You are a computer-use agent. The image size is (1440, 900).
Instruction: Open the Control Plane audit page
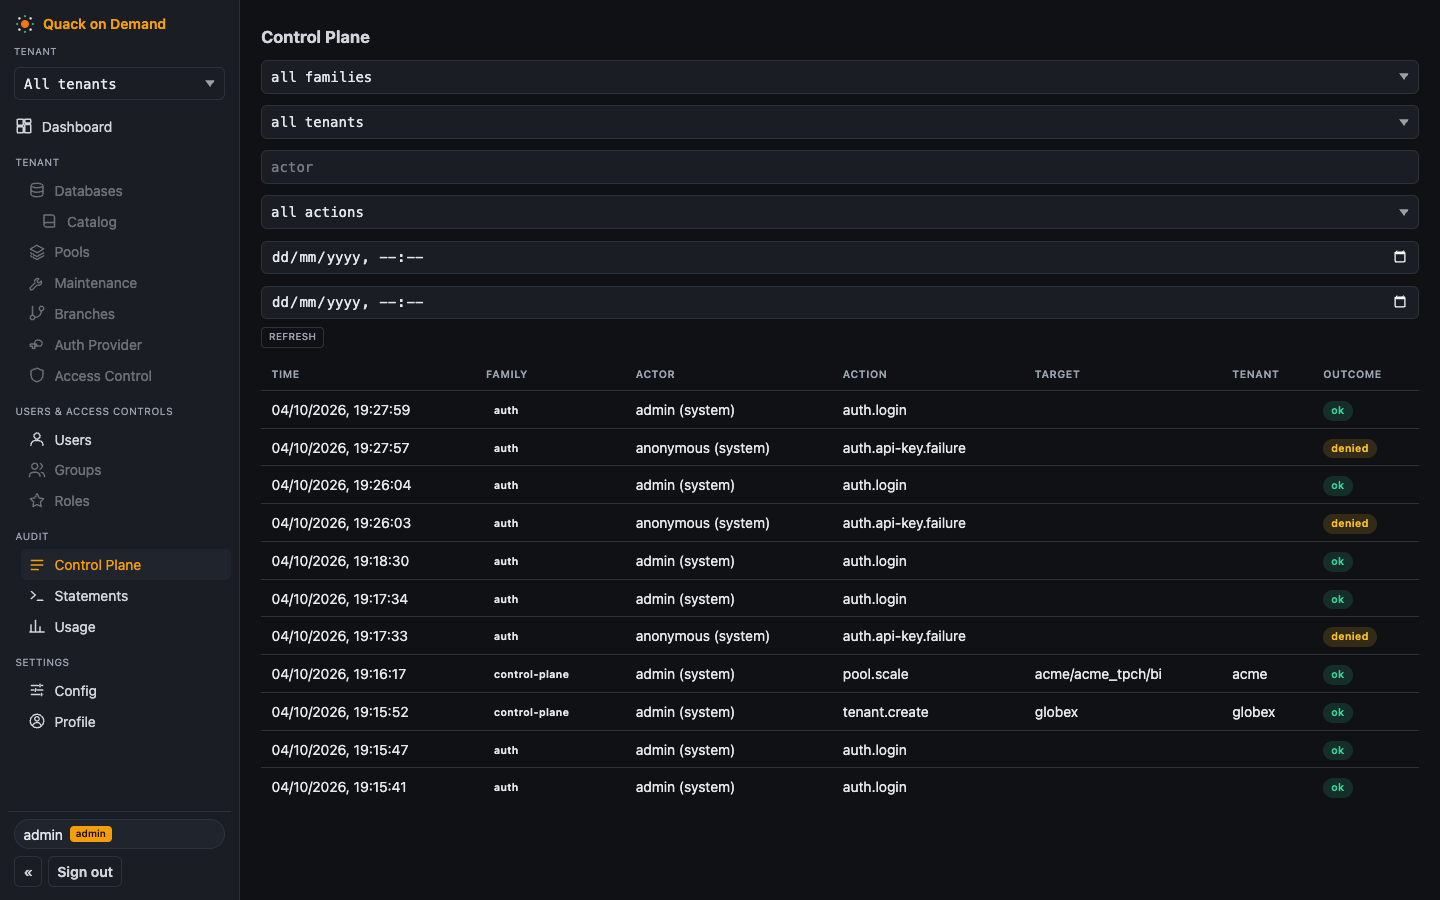pos(126,565)
